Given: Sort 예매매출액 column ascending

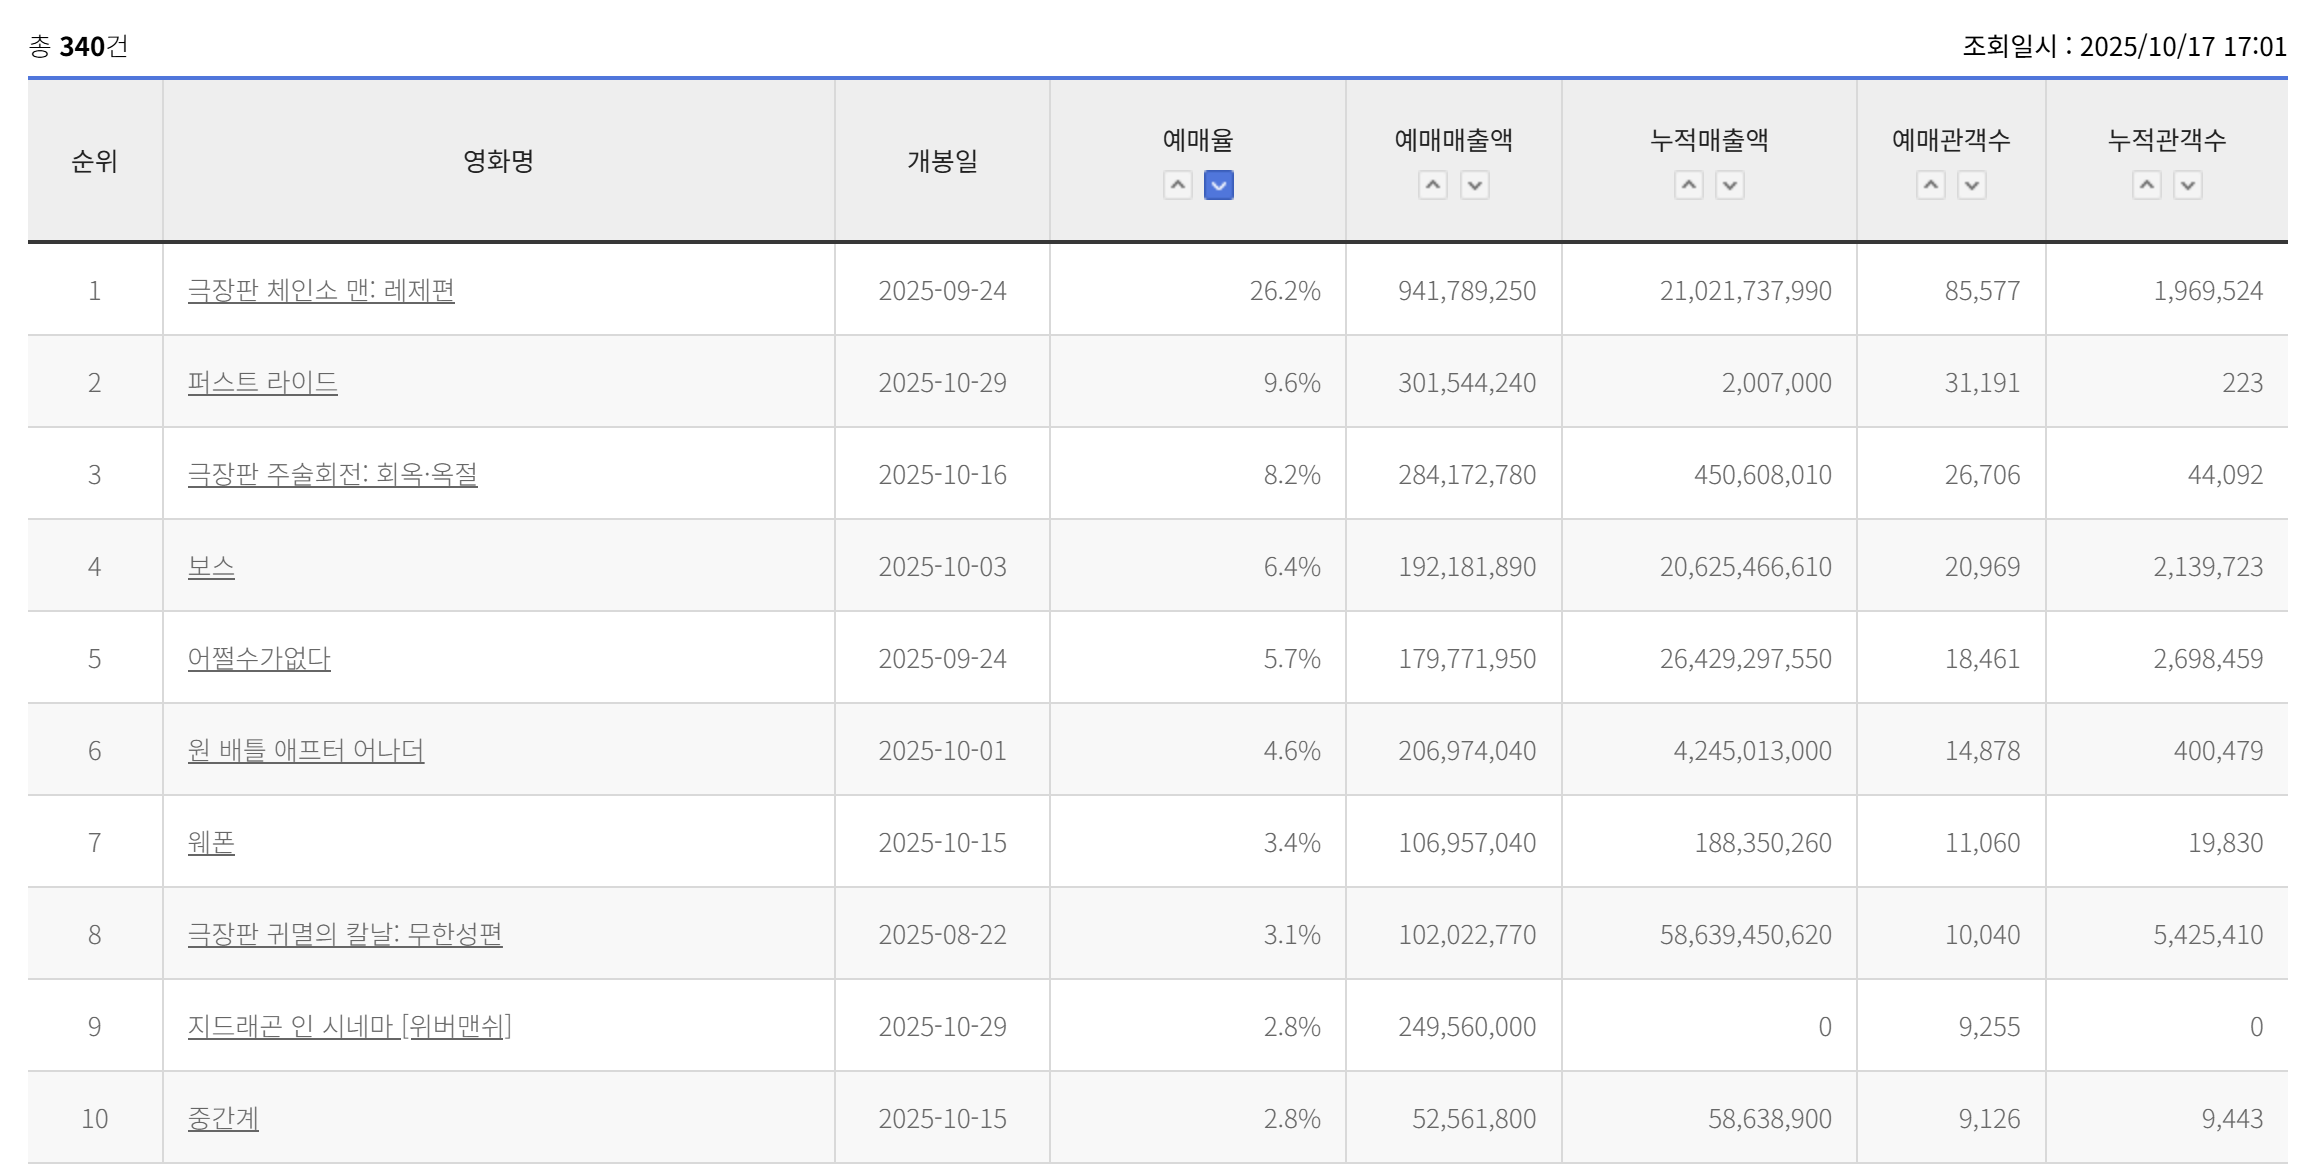Looking at the screenshot, I should pos(1432,185).
